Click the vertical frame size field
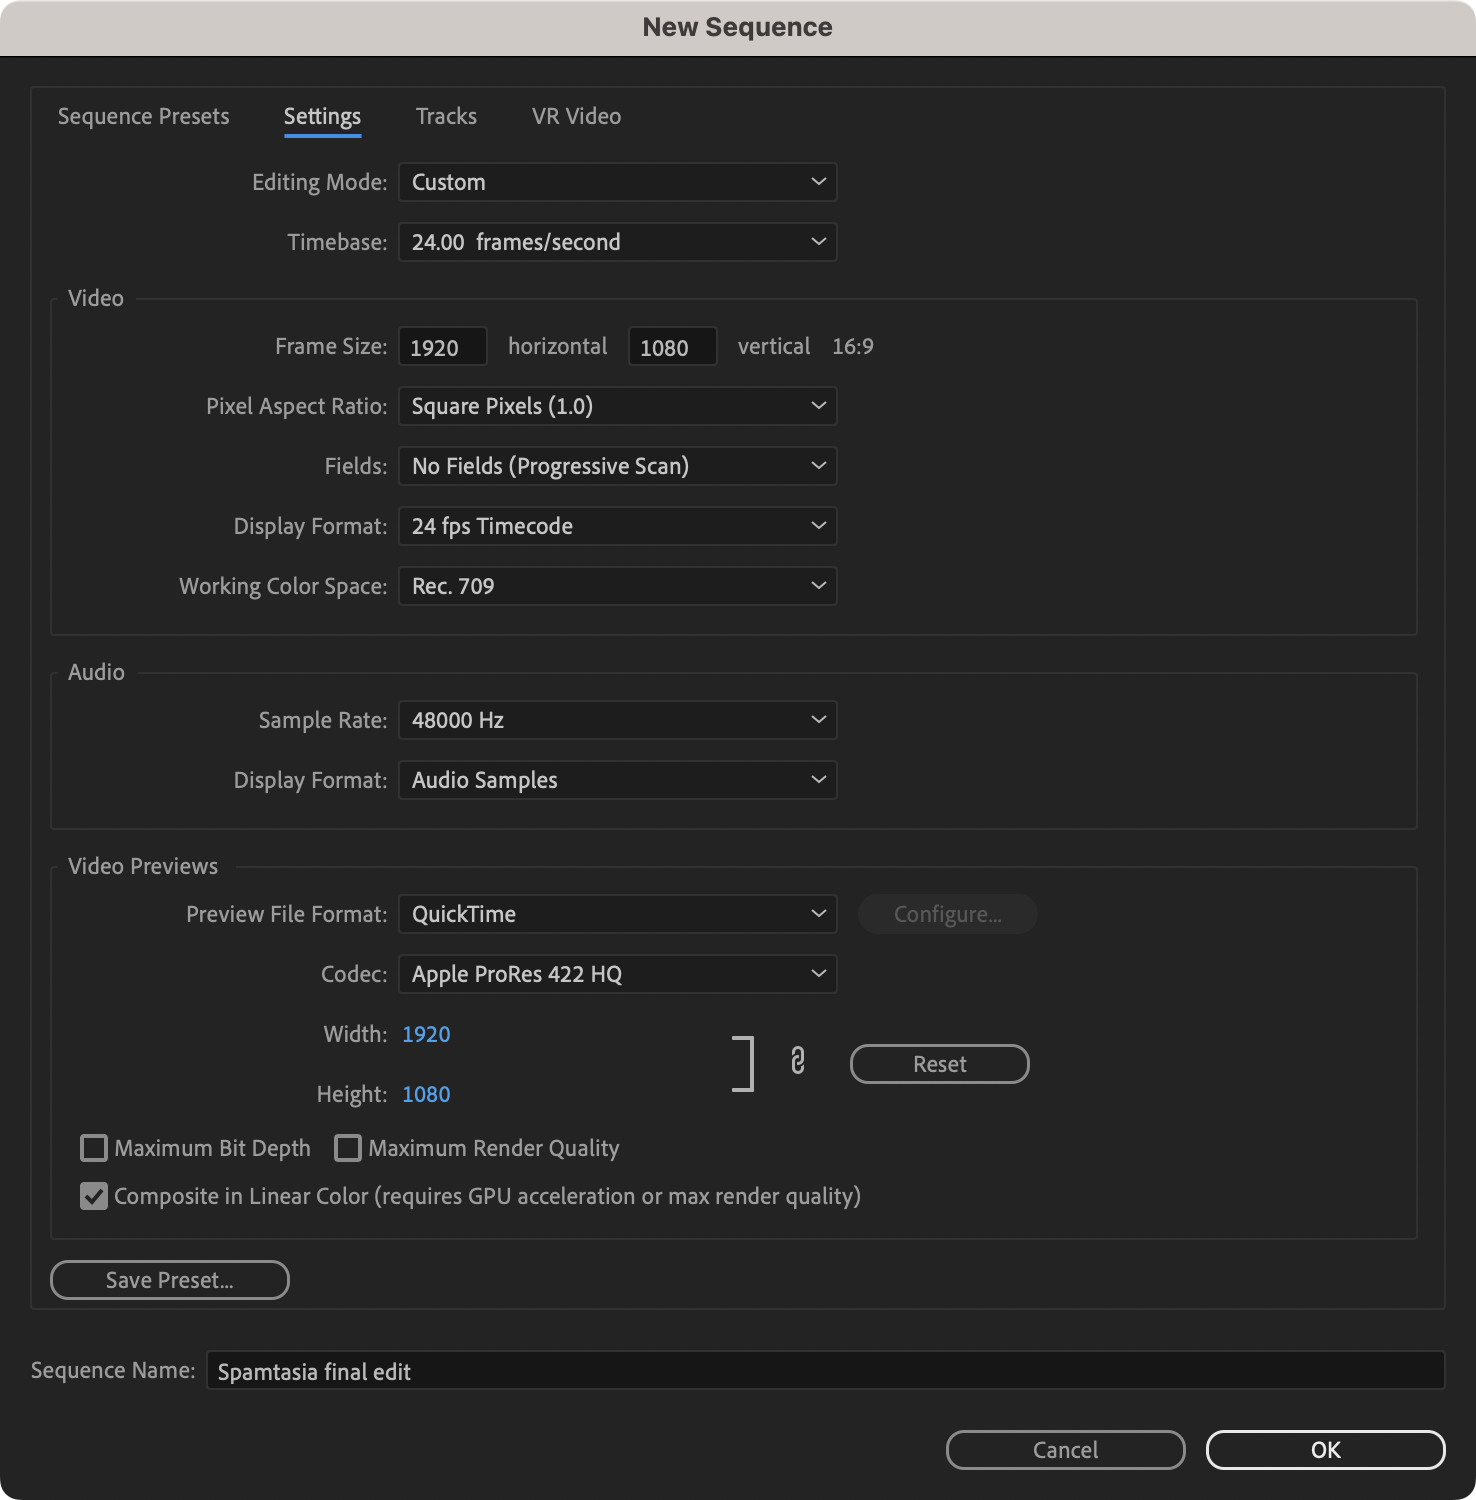This screenshot has height=1500, width=1476. coord(673,347)
